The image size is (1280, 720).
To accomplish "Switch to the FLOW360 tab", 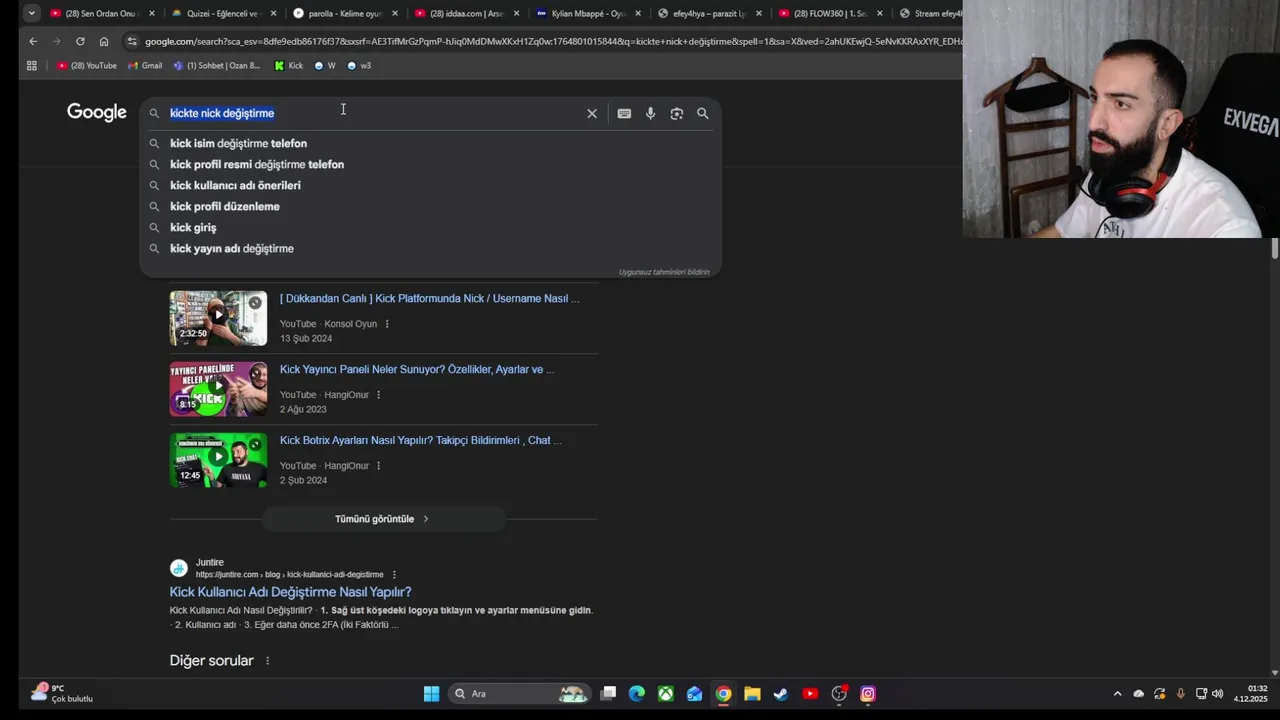I will (830, 13).
